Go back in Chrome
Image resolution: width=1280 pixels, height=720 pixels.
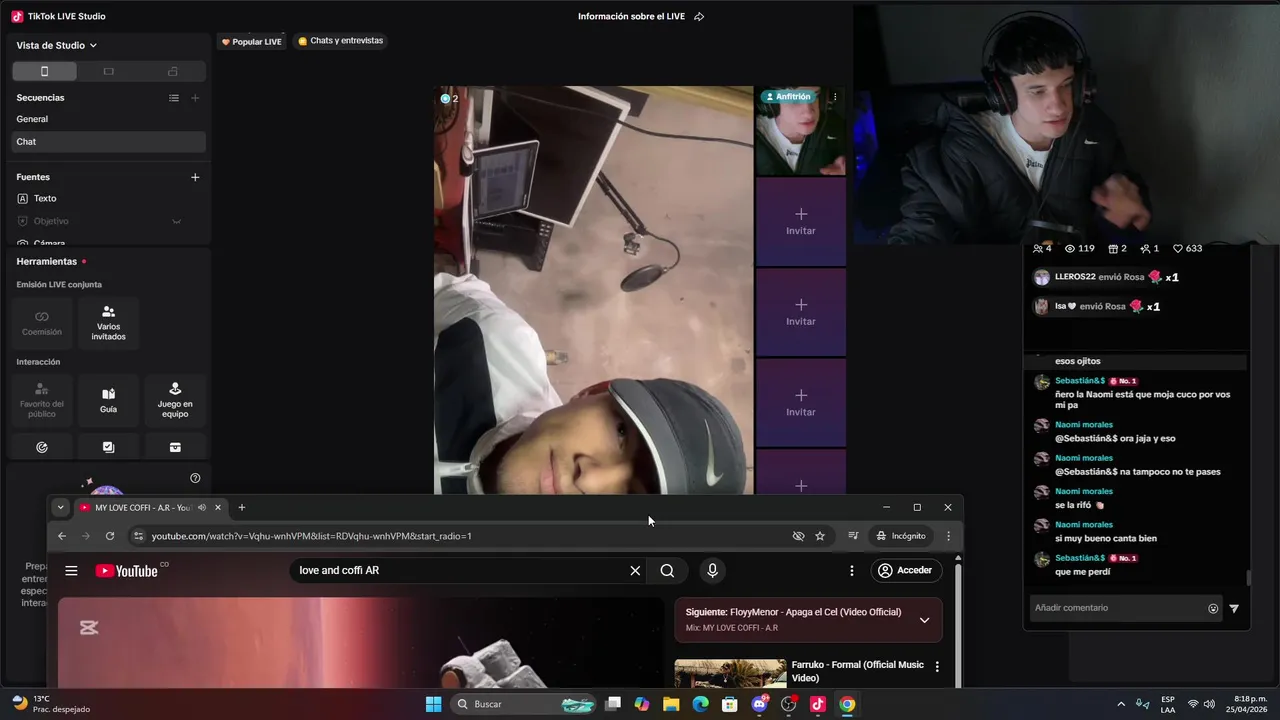pyautogui.click(x=62, y=536)
